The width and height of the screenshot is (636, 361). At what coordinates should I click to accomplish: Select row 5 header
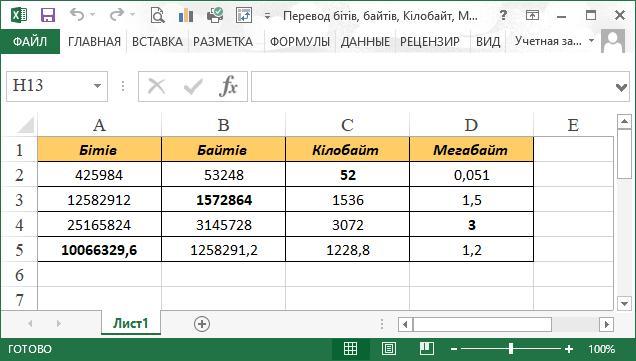[x=19, y=249]
